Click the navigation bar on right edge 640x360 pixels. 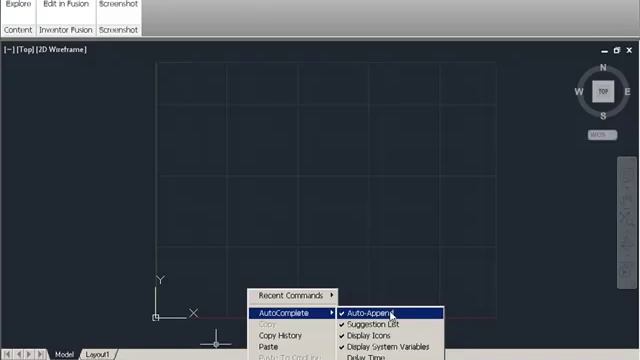click(x=627, y=222)
